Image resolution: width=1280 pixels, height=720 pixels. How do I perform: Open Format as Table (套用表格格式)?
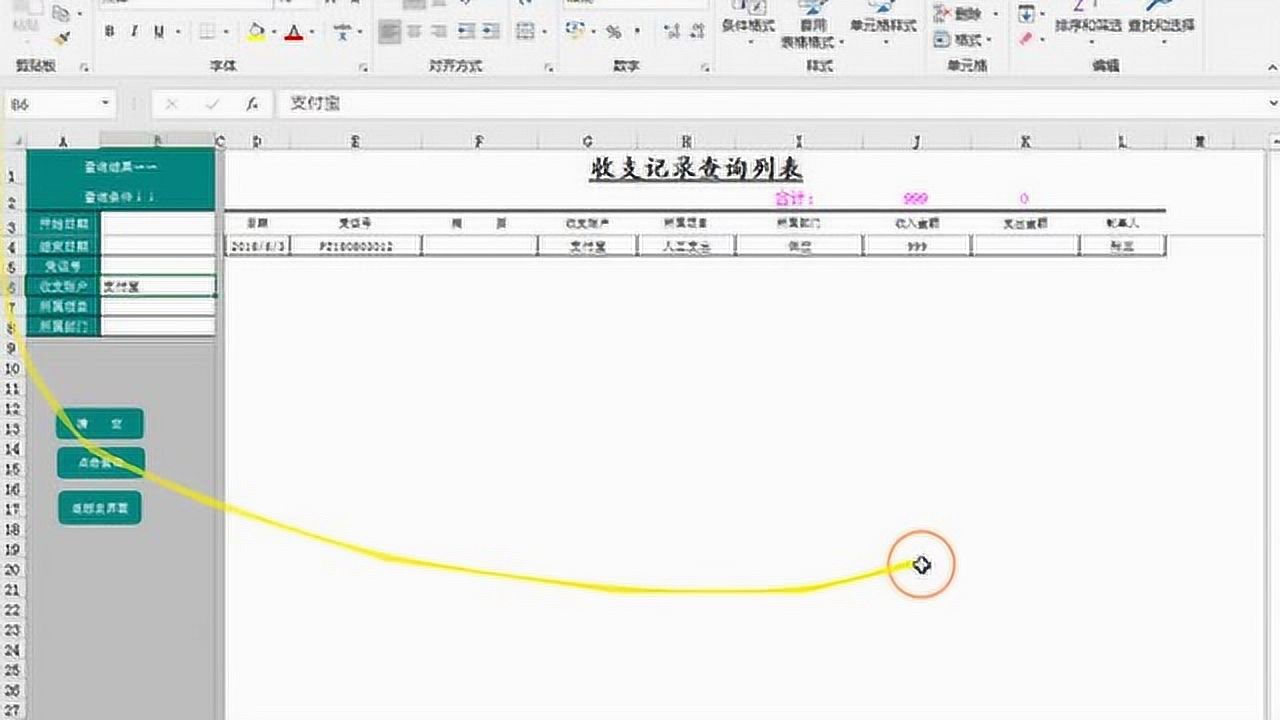pyautogui.click(x=813, y=25)
